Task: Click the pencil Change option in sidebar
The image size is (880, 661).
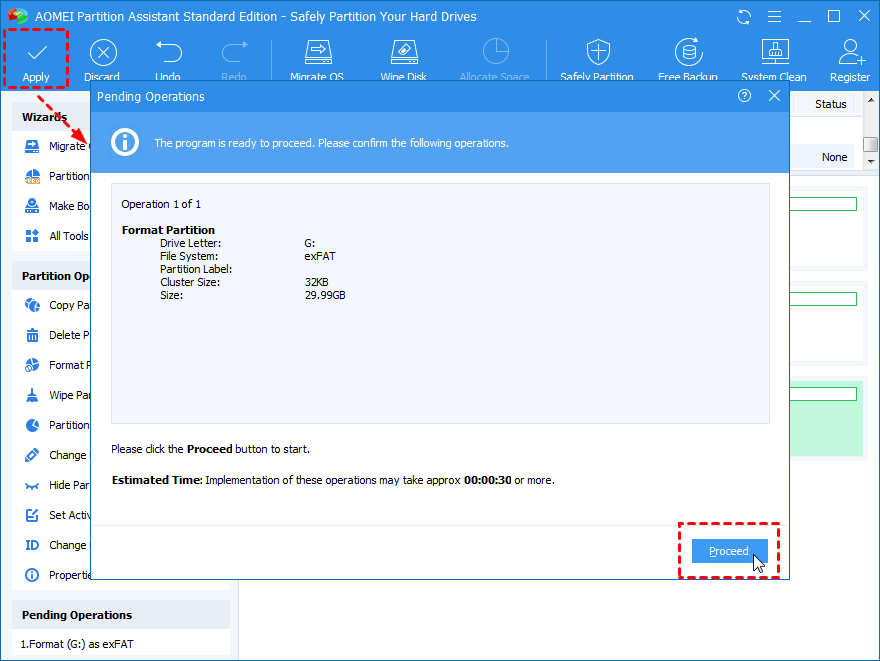Action: pyautogui.click(x=56, y=455)
